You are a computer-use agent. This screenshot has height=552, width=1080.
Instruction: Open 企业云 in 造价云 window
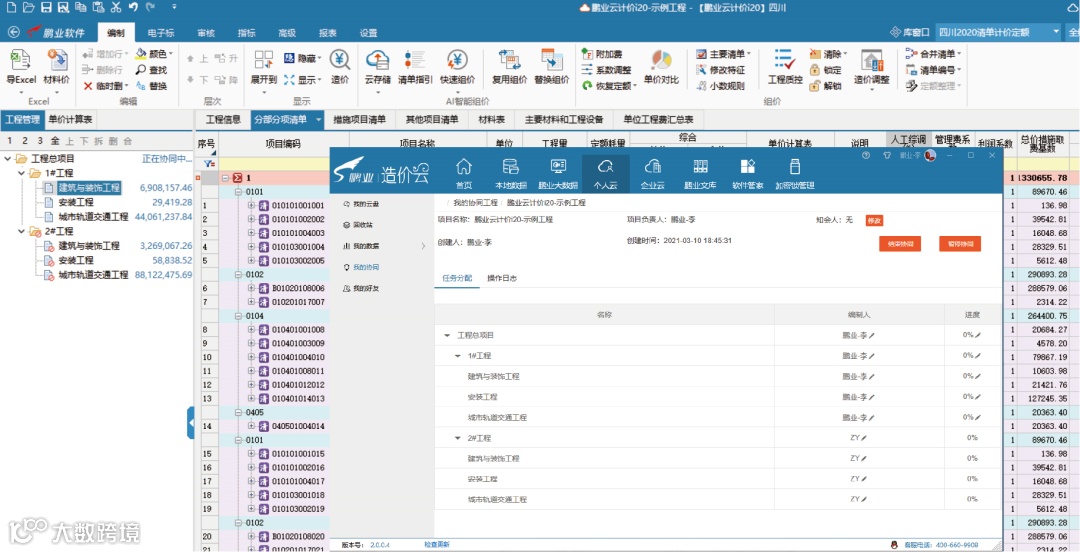[x=652, y=174]
